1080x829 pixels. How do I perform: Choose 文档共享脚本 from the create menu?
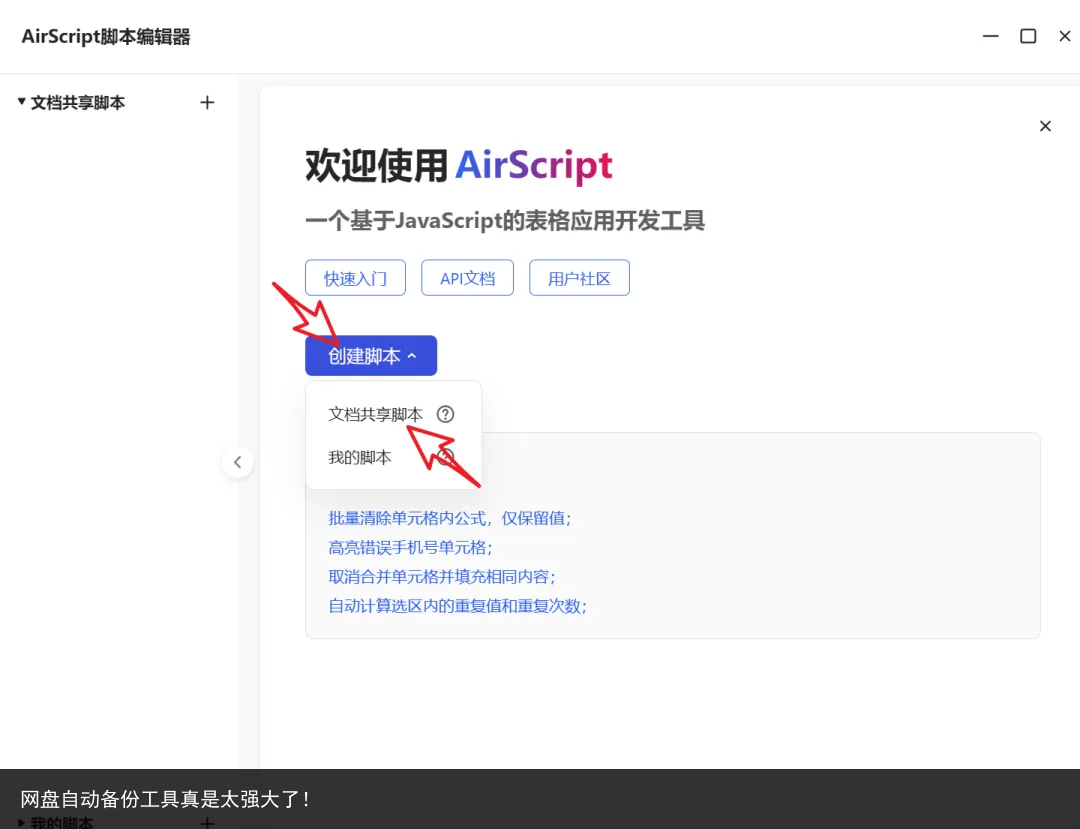(375, 414)
